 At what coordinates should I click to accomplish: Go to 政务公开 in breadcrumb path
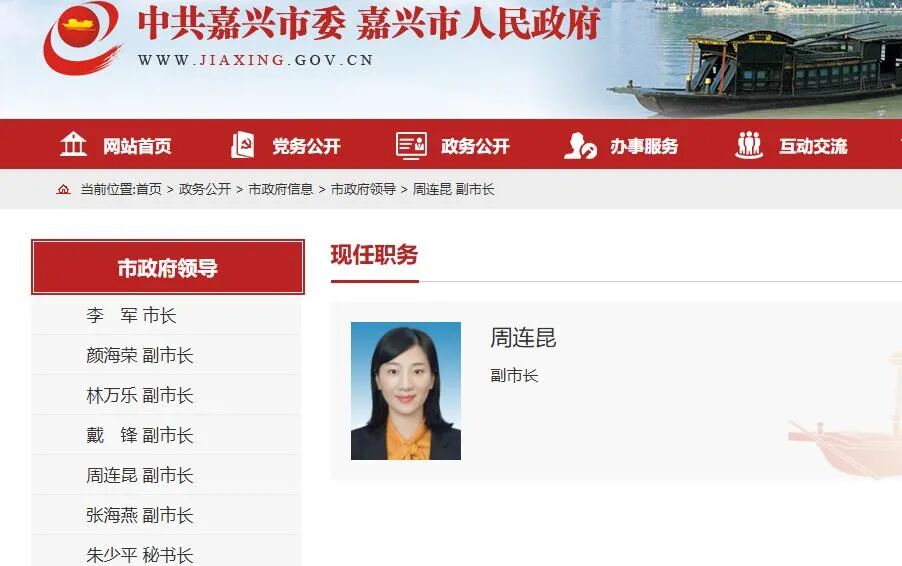(205, 189)
